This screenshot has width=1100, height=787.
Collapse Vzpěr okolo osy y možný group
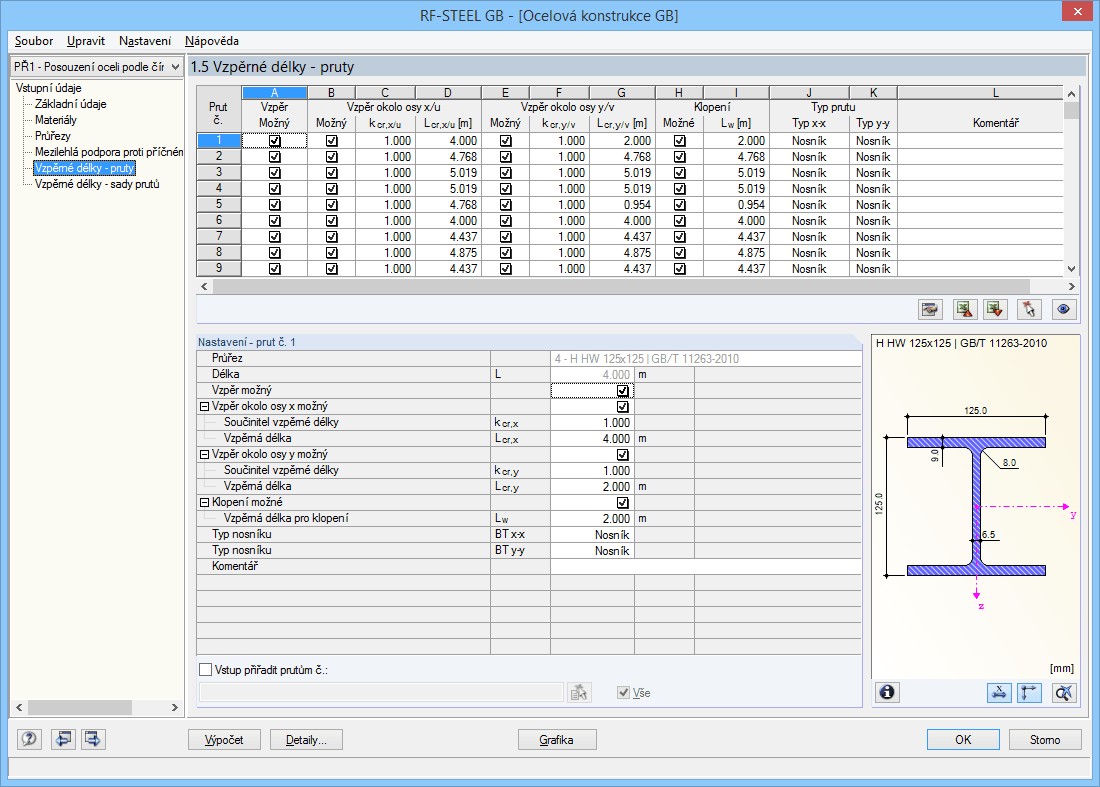click(x=204, y=455)
